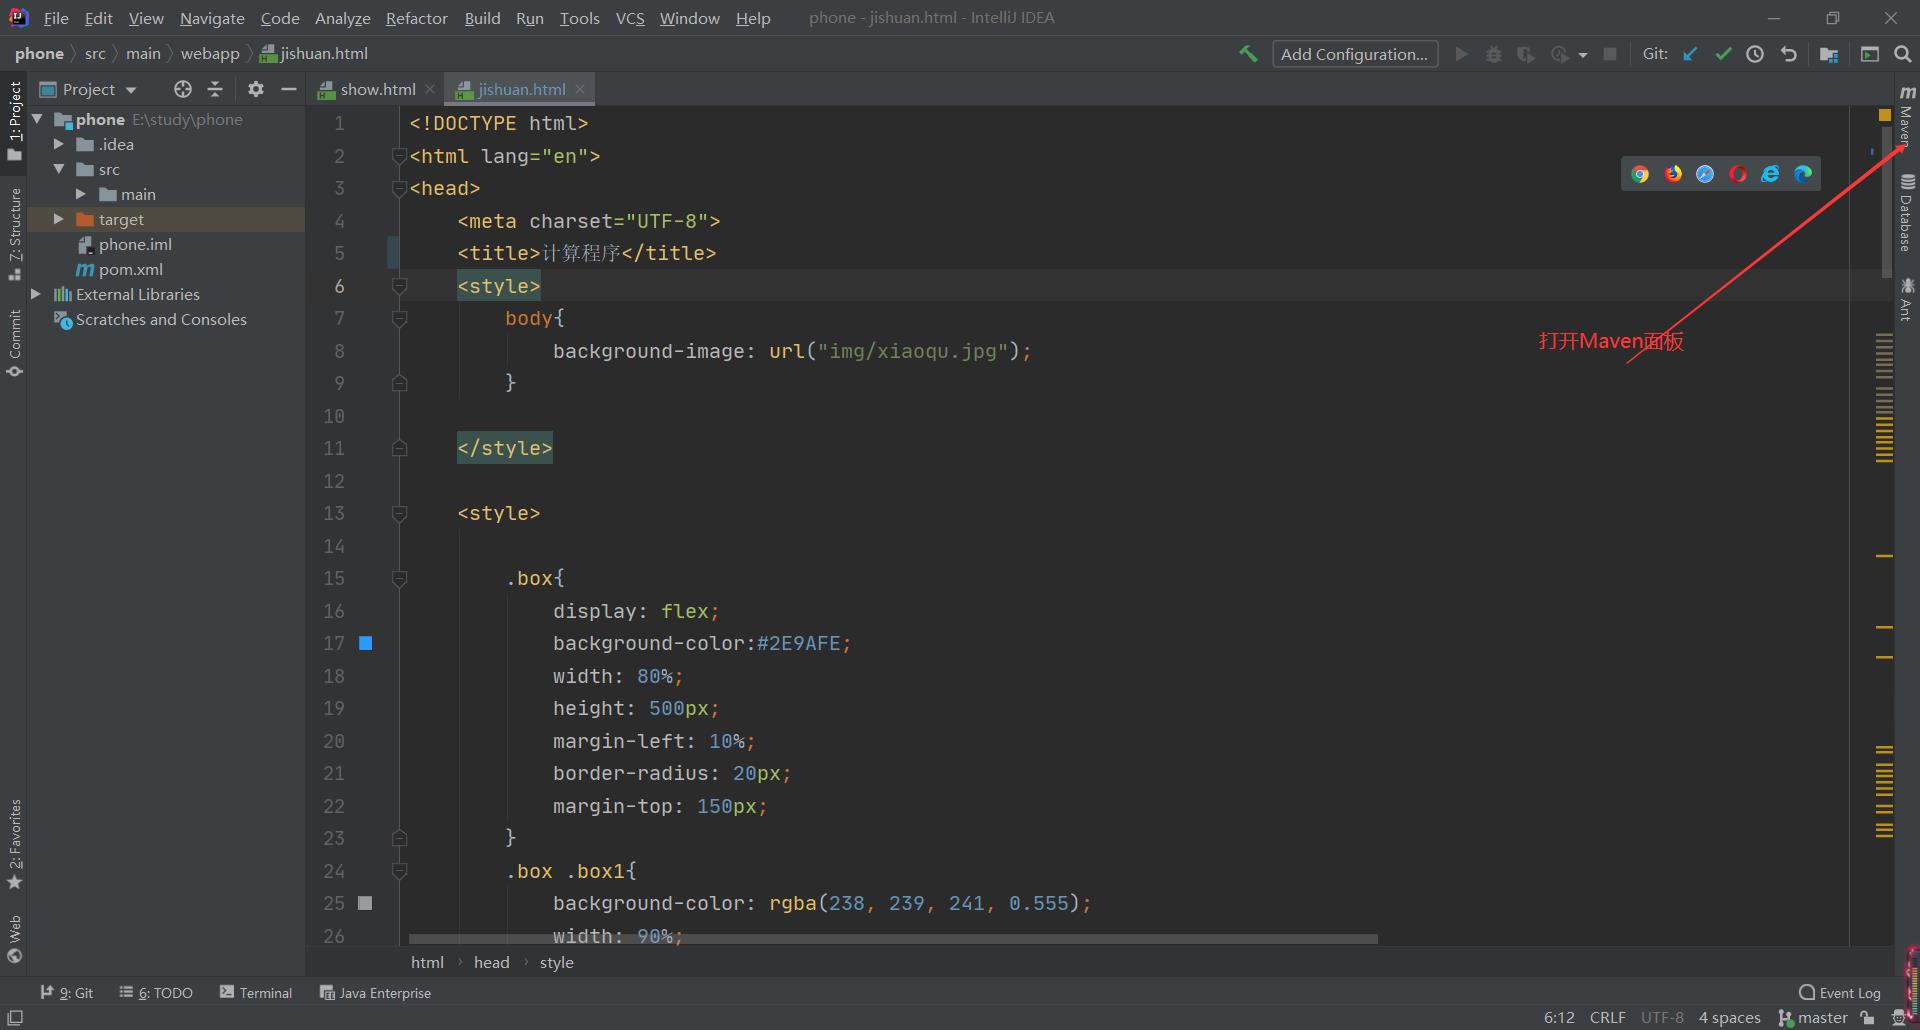Open the VCS menu
This screenshot has width=1920, height=1030.
(630, 18)
